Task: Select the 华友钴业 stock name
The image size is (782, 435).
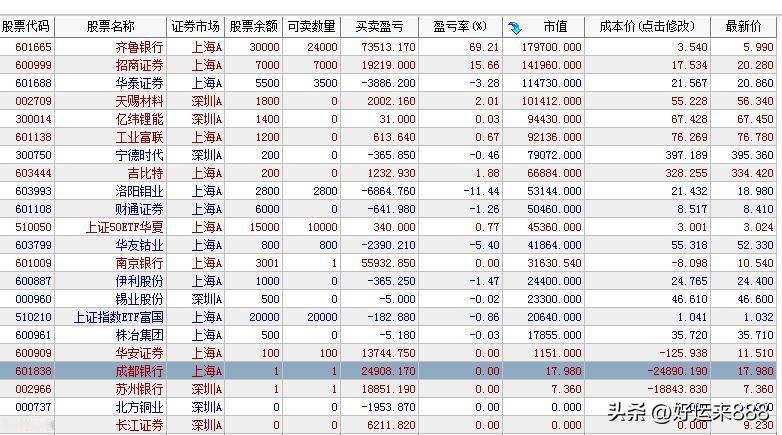Action: coord(139,245)
